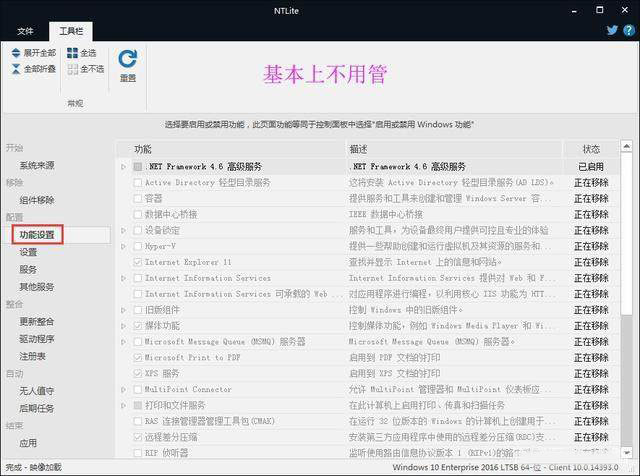Image resolution: width=640 pixels, height=476 pixels.
Task: Expand Microsoft Message Queue (MSMQ) node
Action: pos(124,342)
